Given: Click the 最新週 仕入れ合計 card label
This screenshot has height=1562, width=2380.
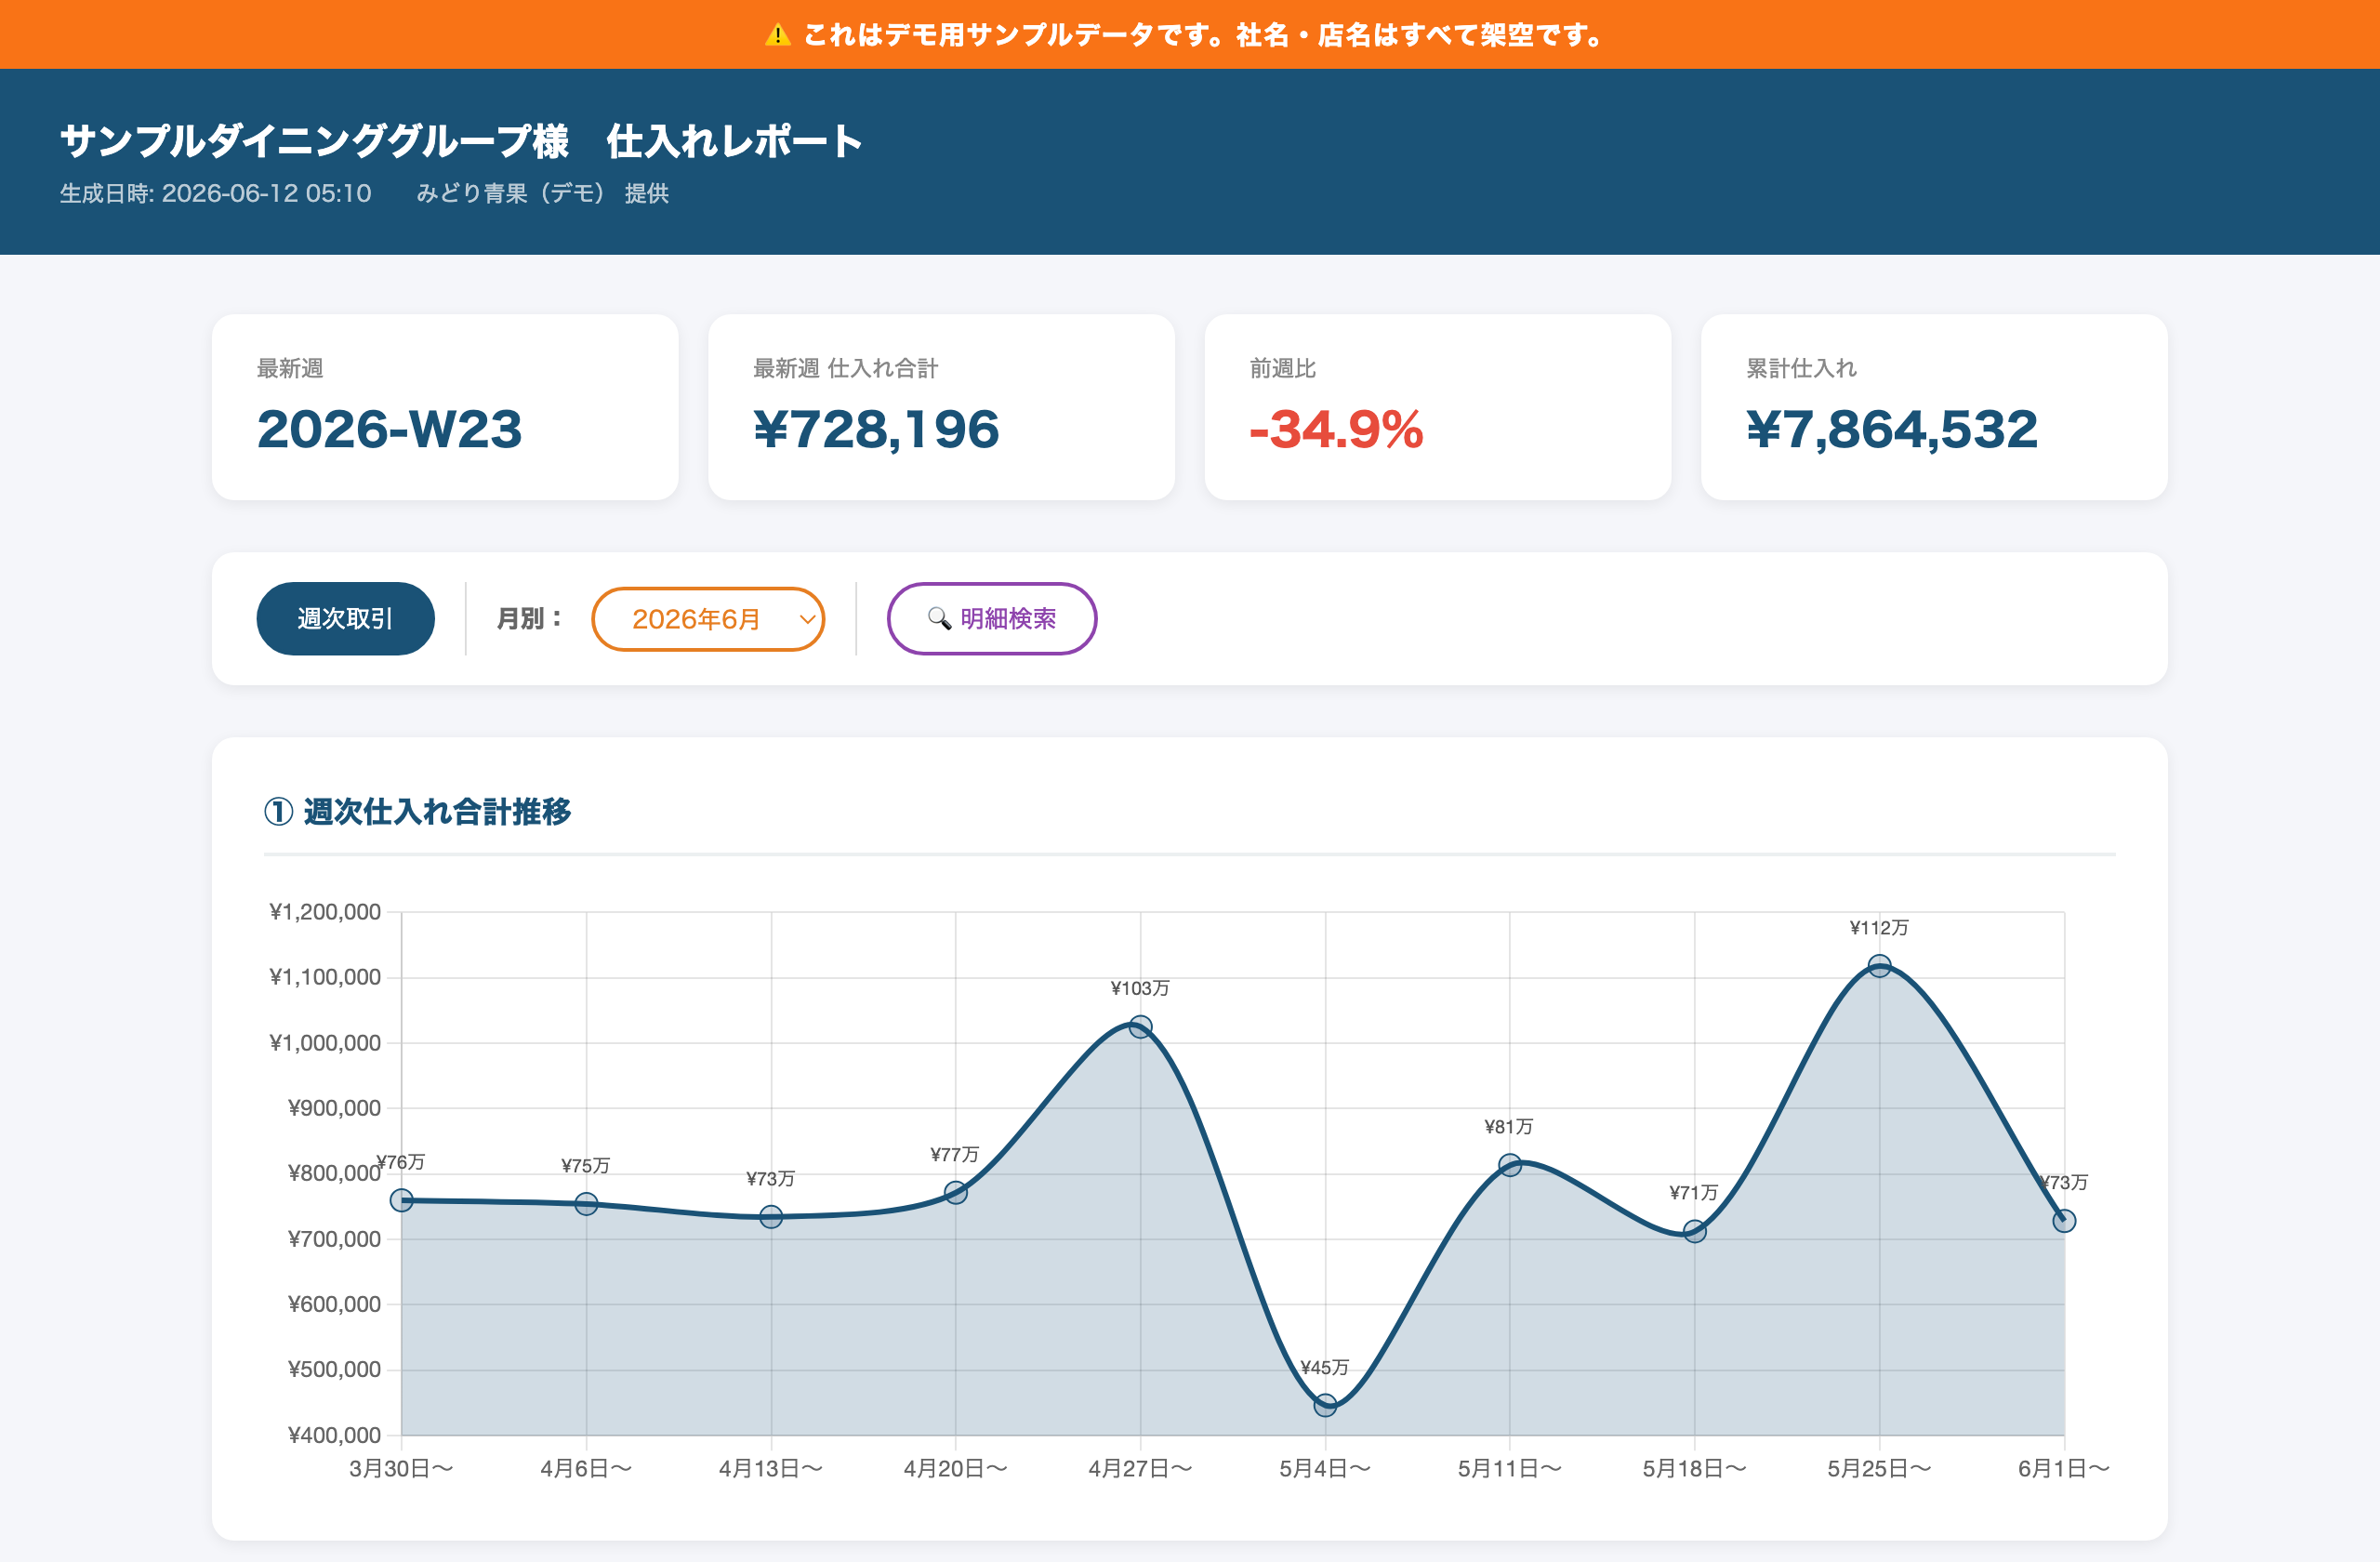Looking at the screenshot, I should coord(845,368).
